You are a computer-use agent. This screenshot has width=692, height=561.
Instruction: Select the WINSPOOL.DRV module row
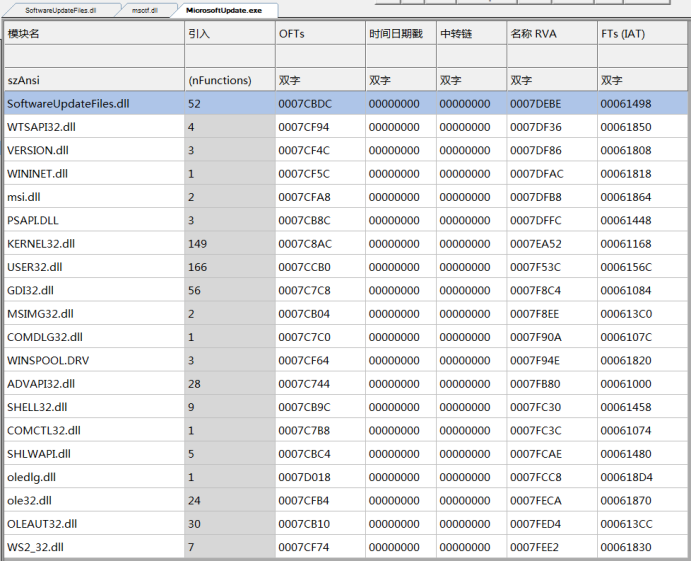[x=346, y=361]
